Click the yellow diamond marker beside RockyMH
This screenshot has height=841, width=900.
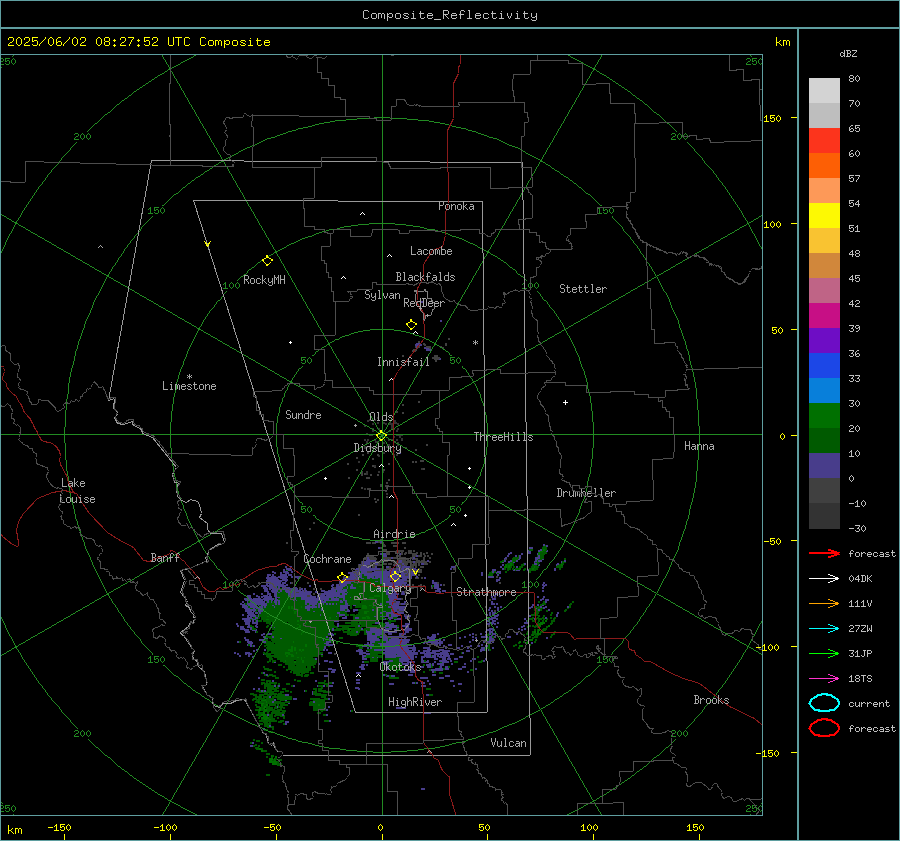click(x=267, y=261)
